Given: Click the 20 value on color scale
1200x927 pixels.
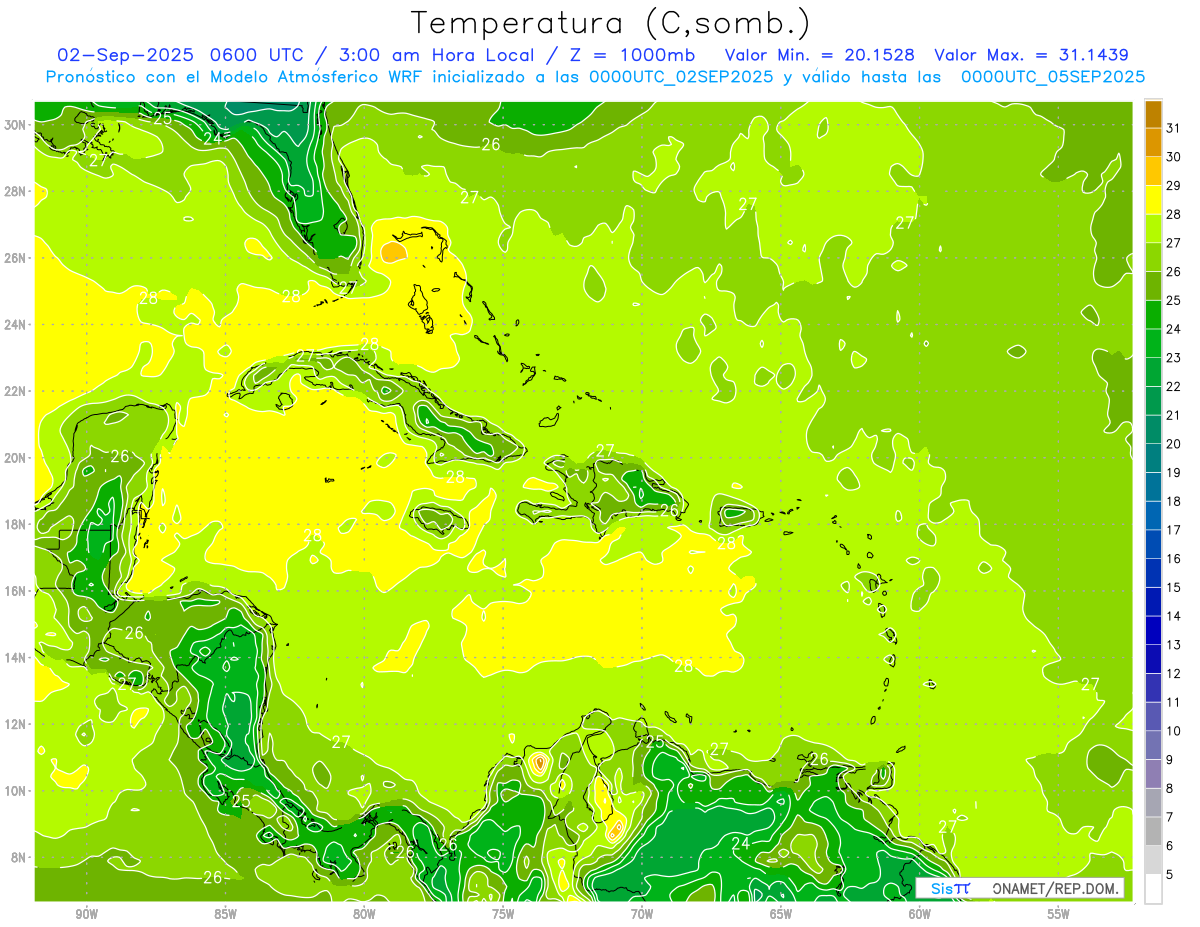Looking at the screenshot, I should pos(1174,444).
